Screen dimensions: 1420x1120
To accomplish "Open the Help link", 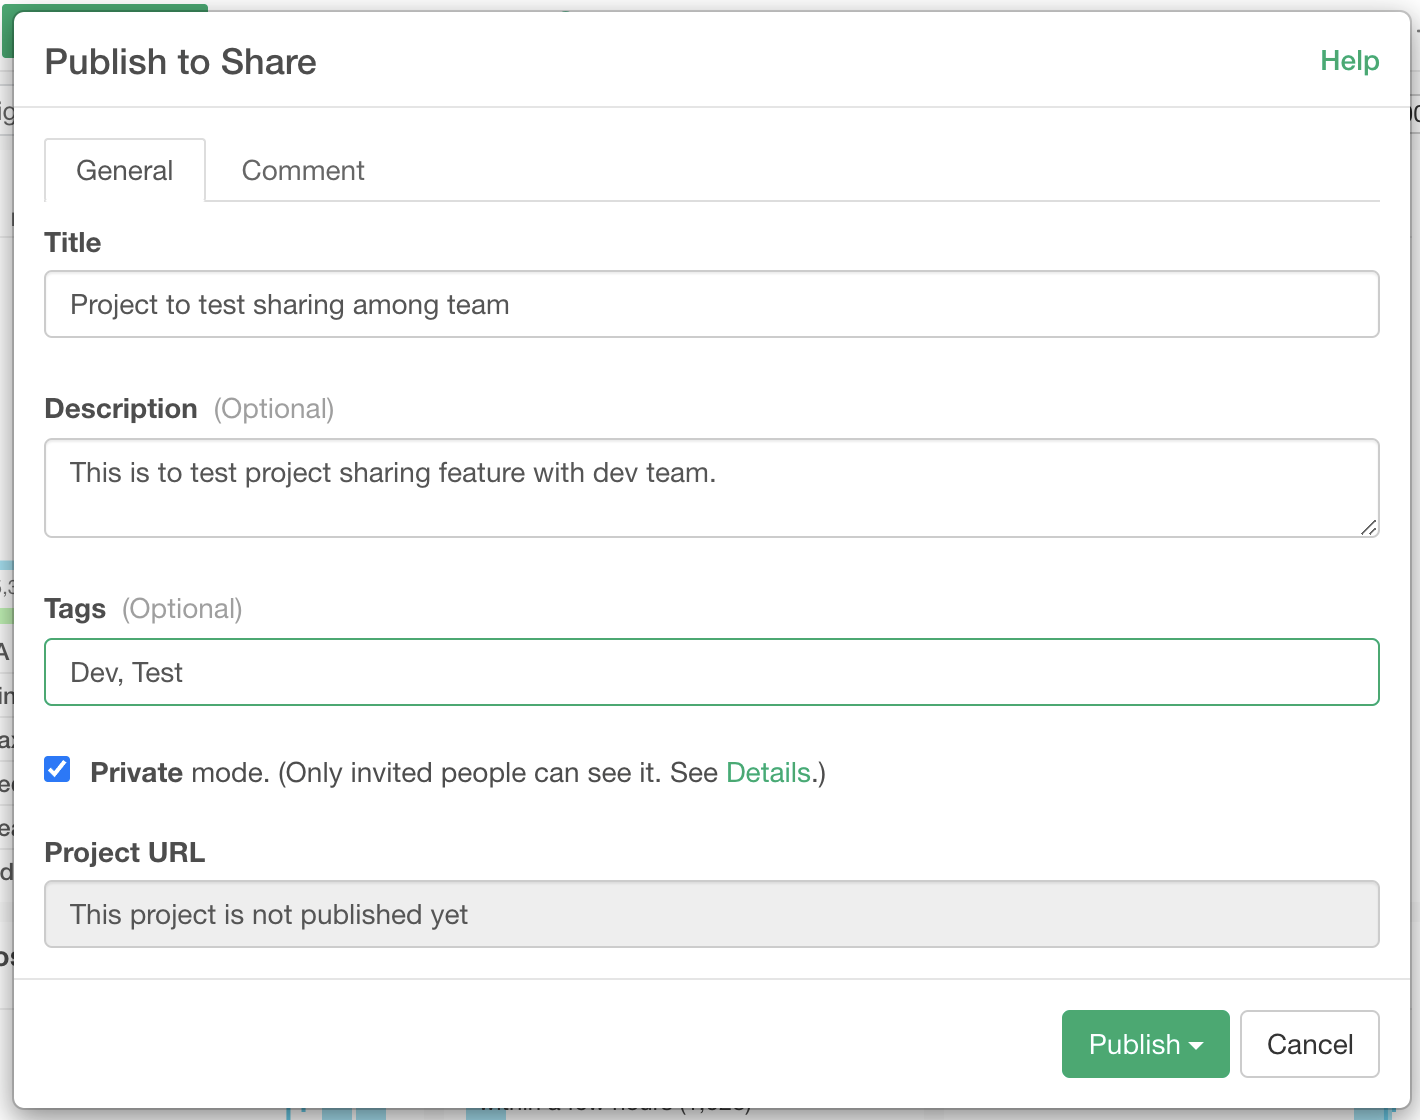I will 1349,61.
